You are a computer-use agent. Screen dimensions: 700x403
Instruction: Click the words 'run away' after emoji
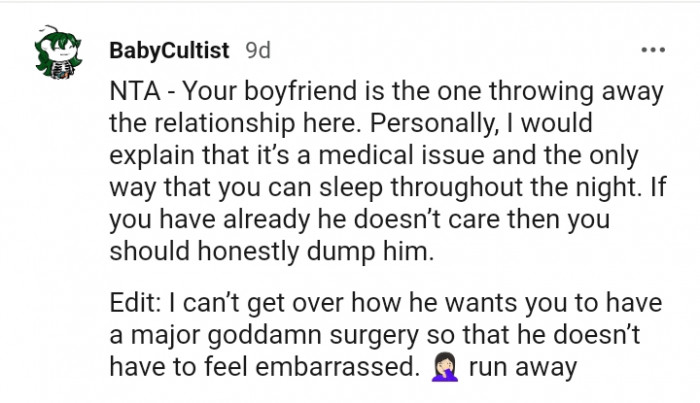pyautogui.click(x=523, y=368)
